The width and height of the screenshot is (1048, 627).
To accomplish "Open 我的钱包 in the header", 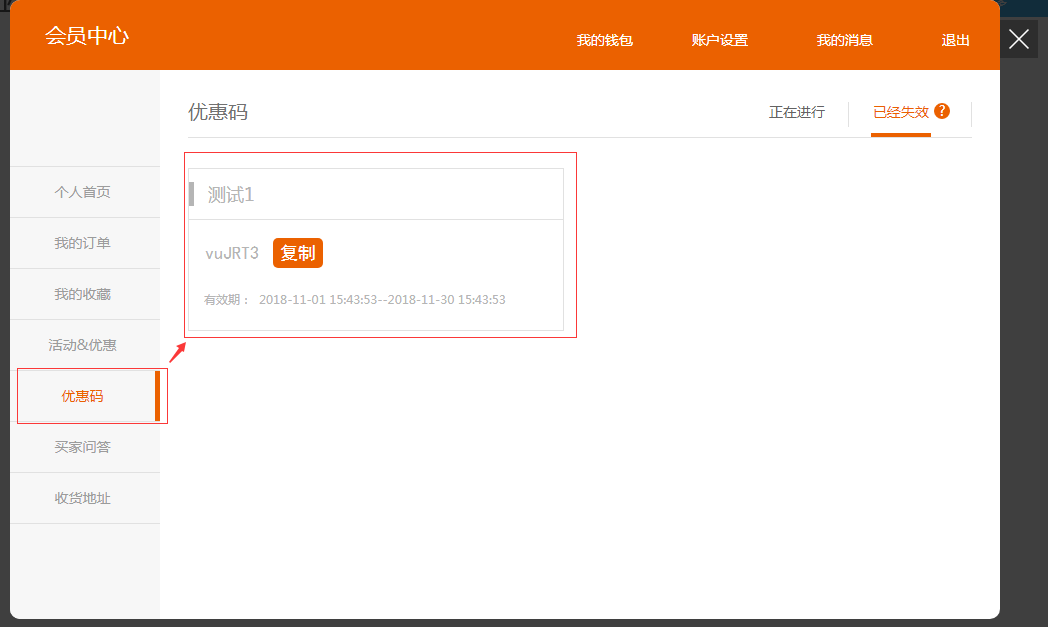I will click(x=604, y=40).
